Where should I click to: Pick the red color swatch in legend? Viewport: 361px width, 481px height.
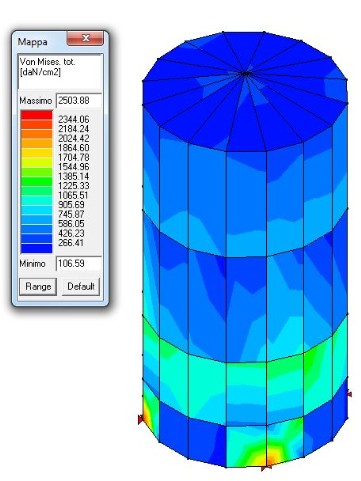[x=36, y=115]
